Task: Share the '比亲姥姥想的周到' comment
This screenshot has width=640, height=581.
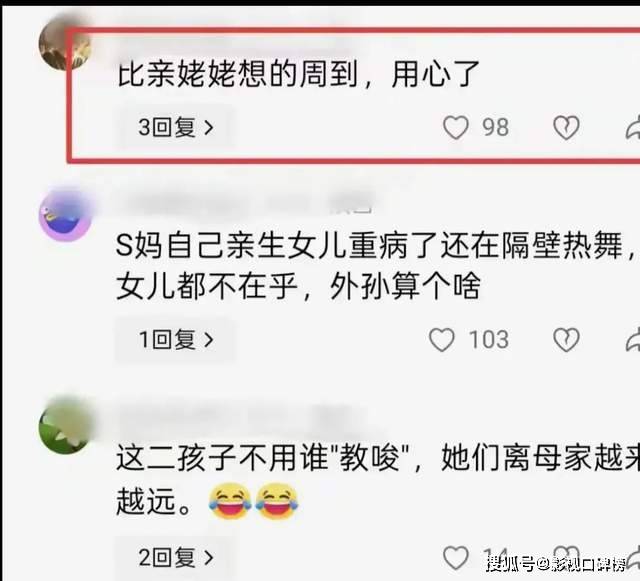Action: point(633,128)
